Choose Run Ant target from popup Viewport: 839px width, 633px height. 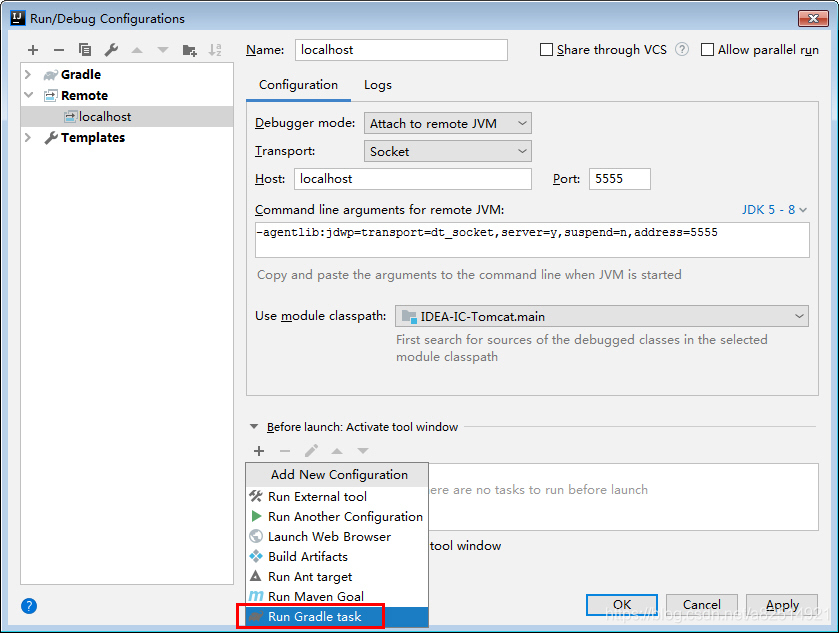(x=337, y=576)
